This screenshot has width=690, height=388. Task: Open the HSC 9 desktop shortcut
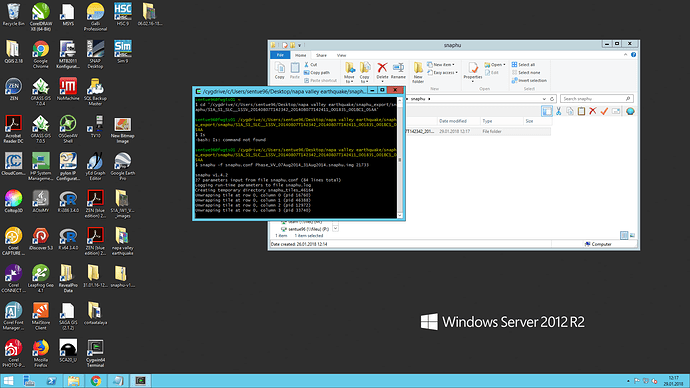click(123, 14)
